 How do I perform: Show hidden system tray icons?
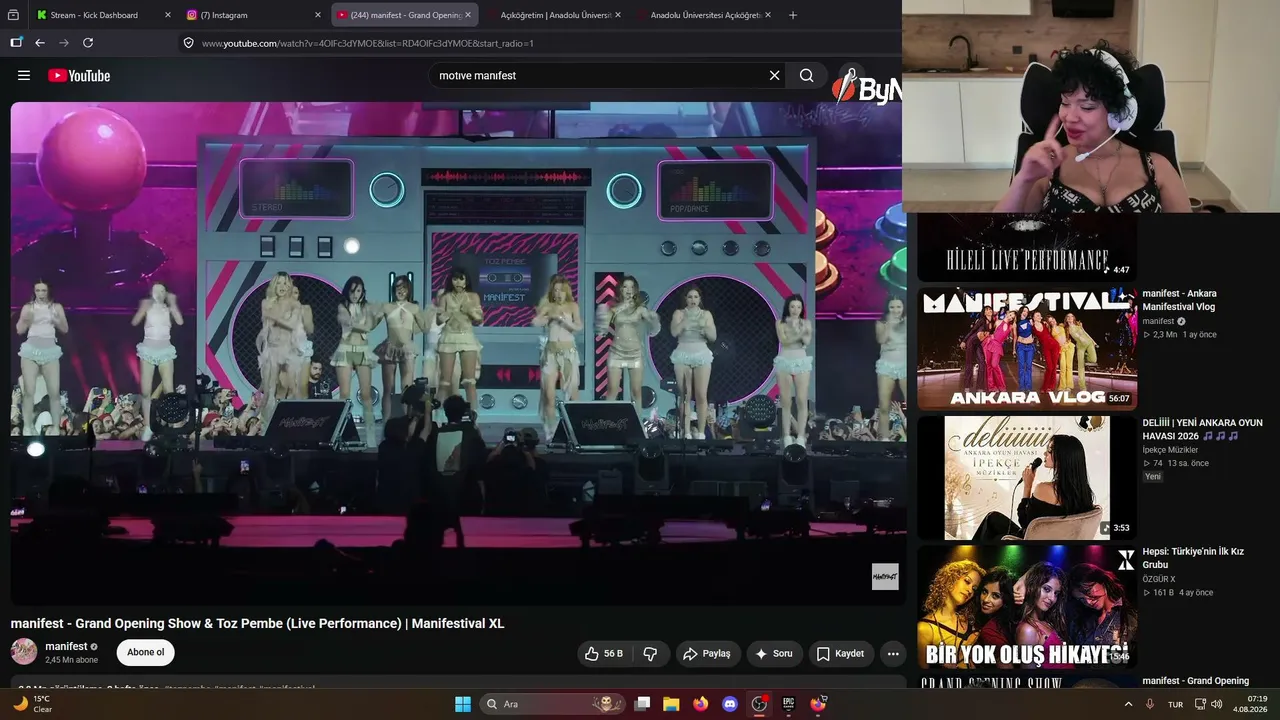pyautogui.click(x=1129, y=704)
